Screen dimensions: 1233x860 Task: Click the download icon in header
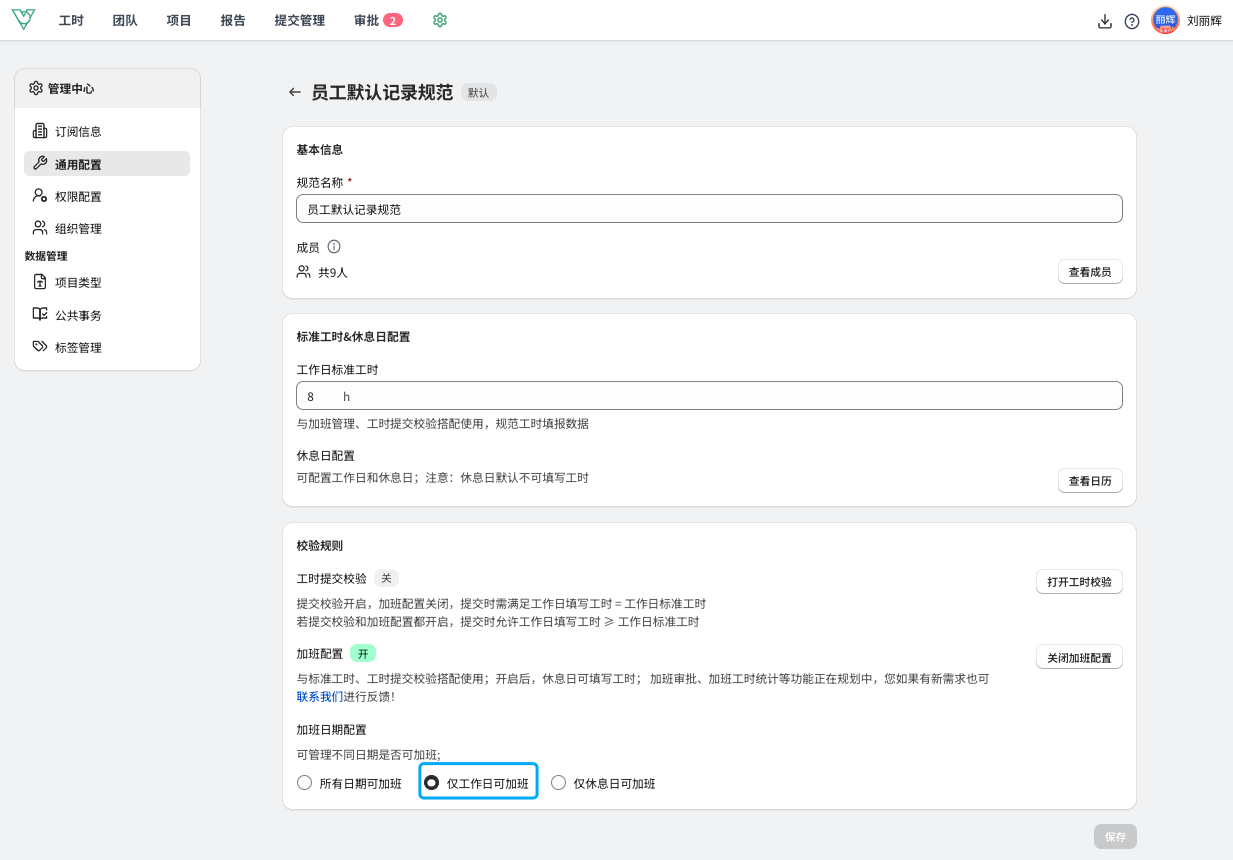pyautogui.click(x=1104, y=21)
